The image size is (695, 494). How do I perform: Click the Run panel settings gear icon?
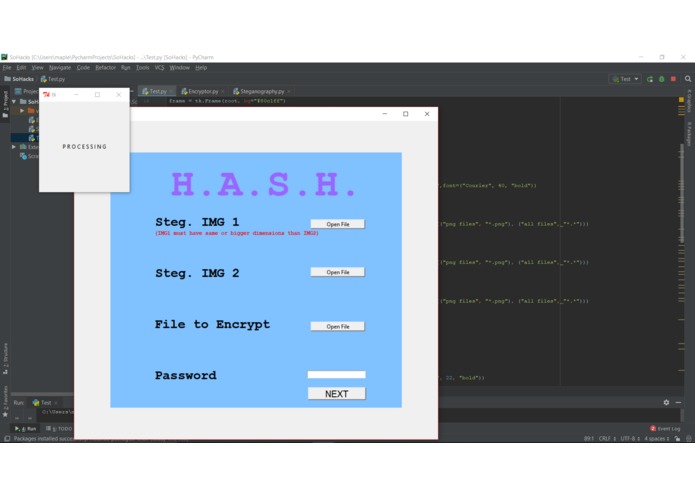click(666, 402)
